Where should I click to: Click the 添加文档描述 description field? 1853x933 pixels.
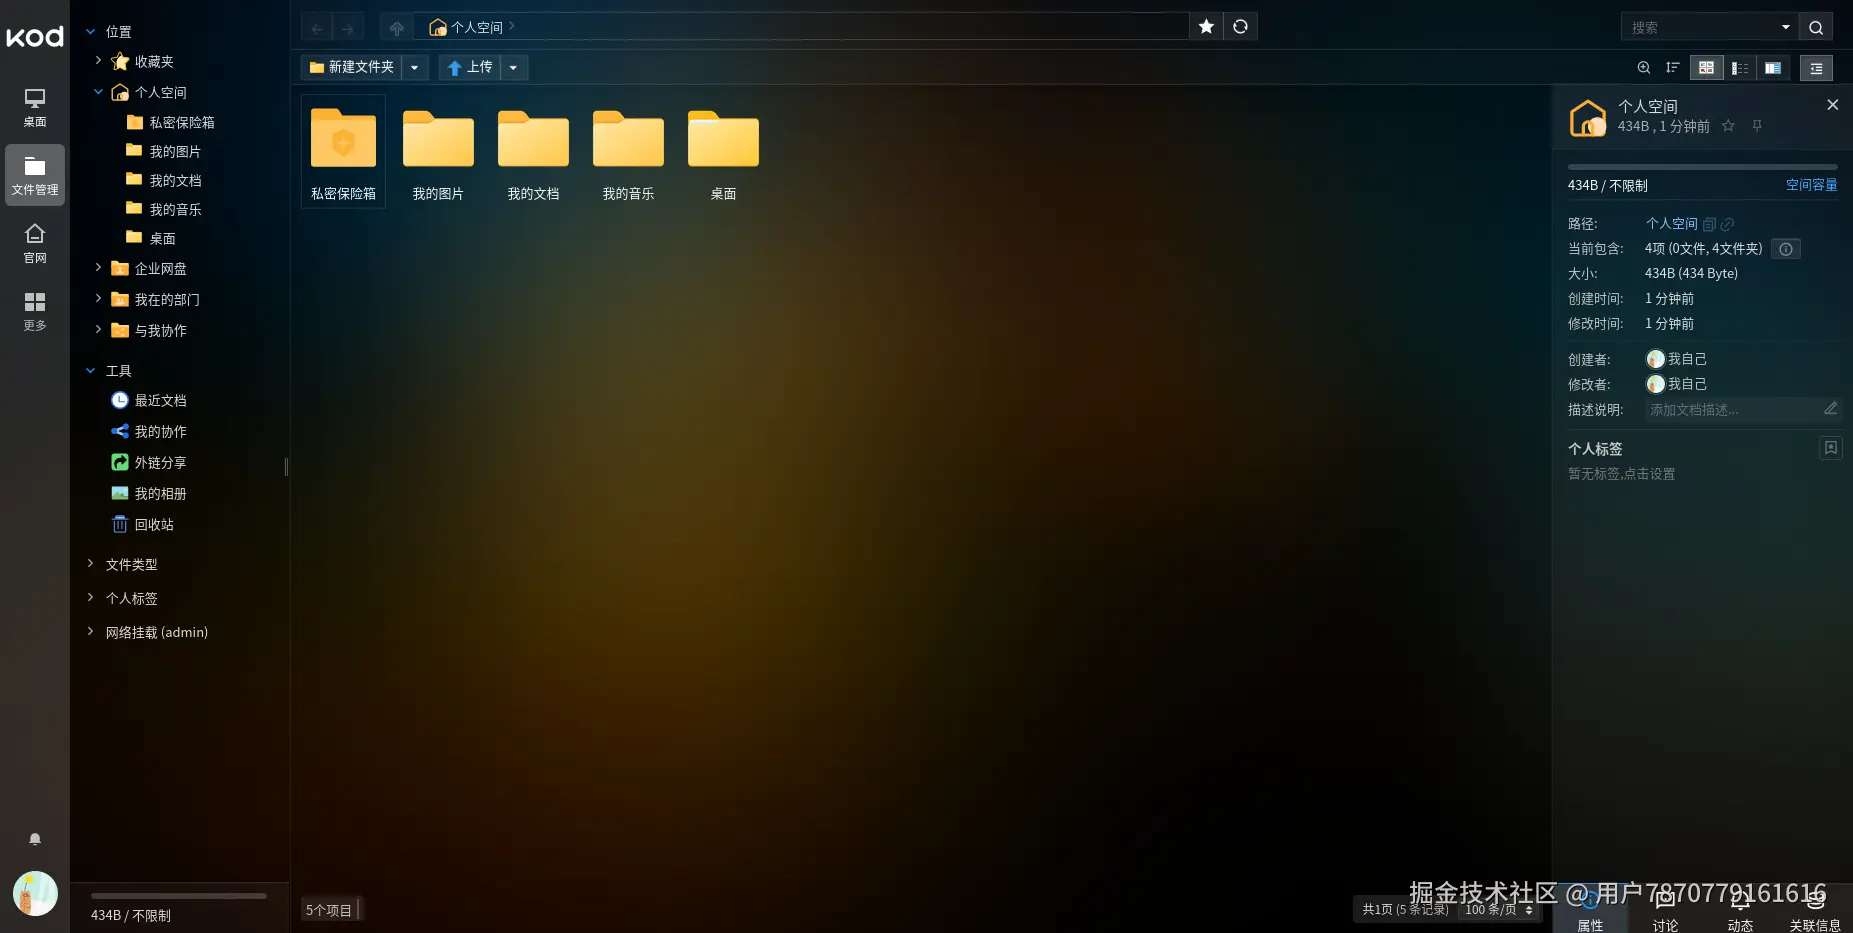pyautogui.click(x=1741, y=410)
